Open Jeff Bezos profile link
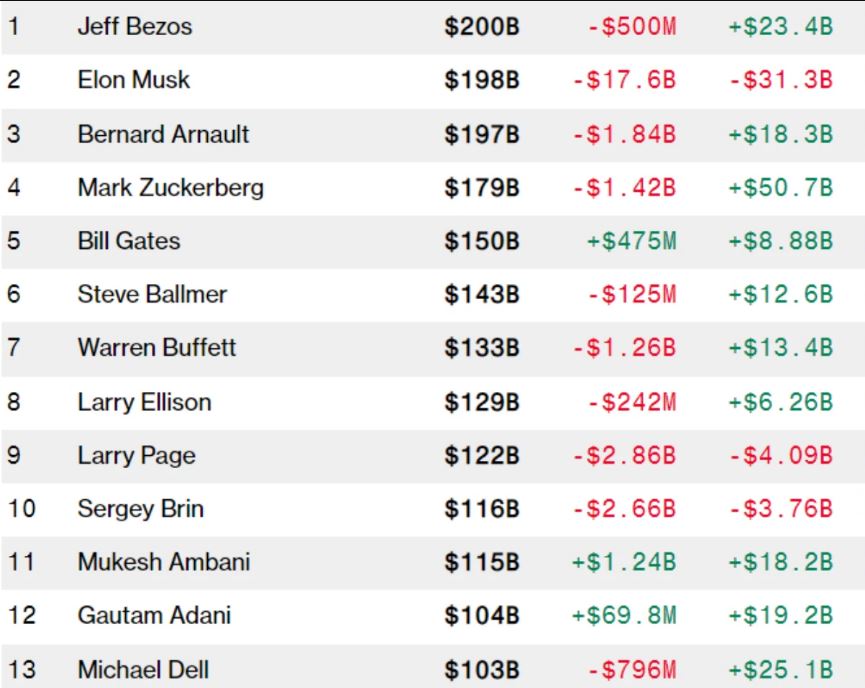Viewport: 865px width, 688px height. click(x=134, y=27)
